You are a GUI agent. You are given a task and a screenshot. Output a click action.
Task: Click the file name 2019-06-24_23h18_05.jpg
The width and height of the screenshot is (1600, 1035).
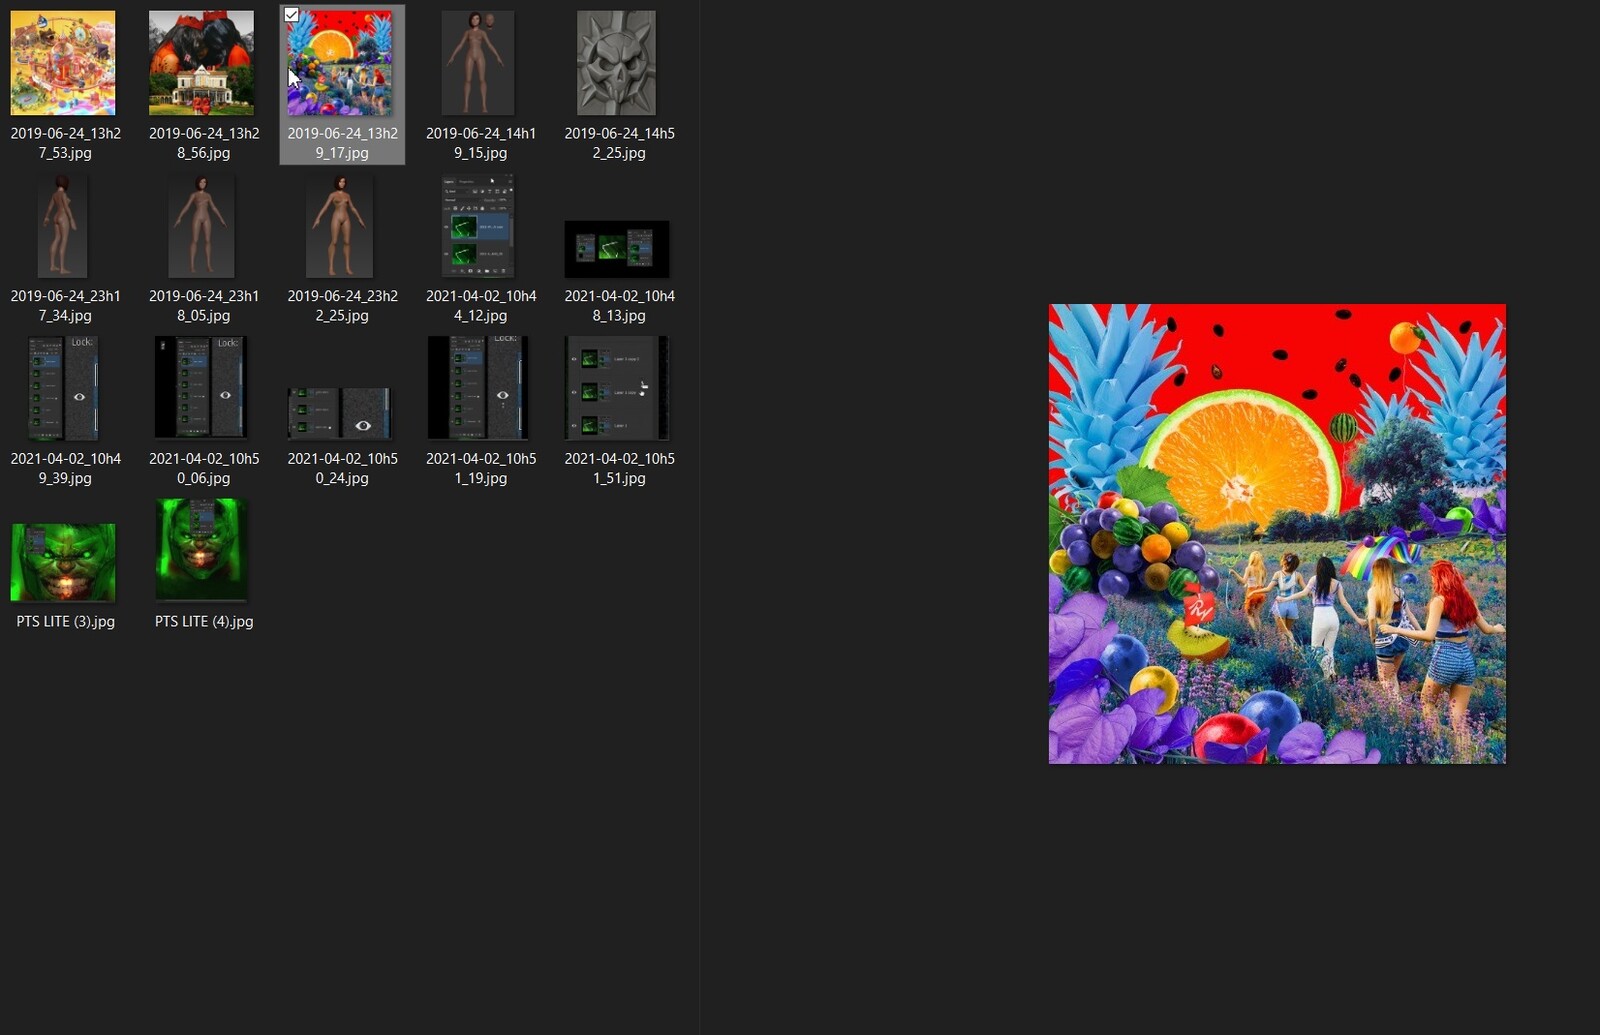point(204,306)
